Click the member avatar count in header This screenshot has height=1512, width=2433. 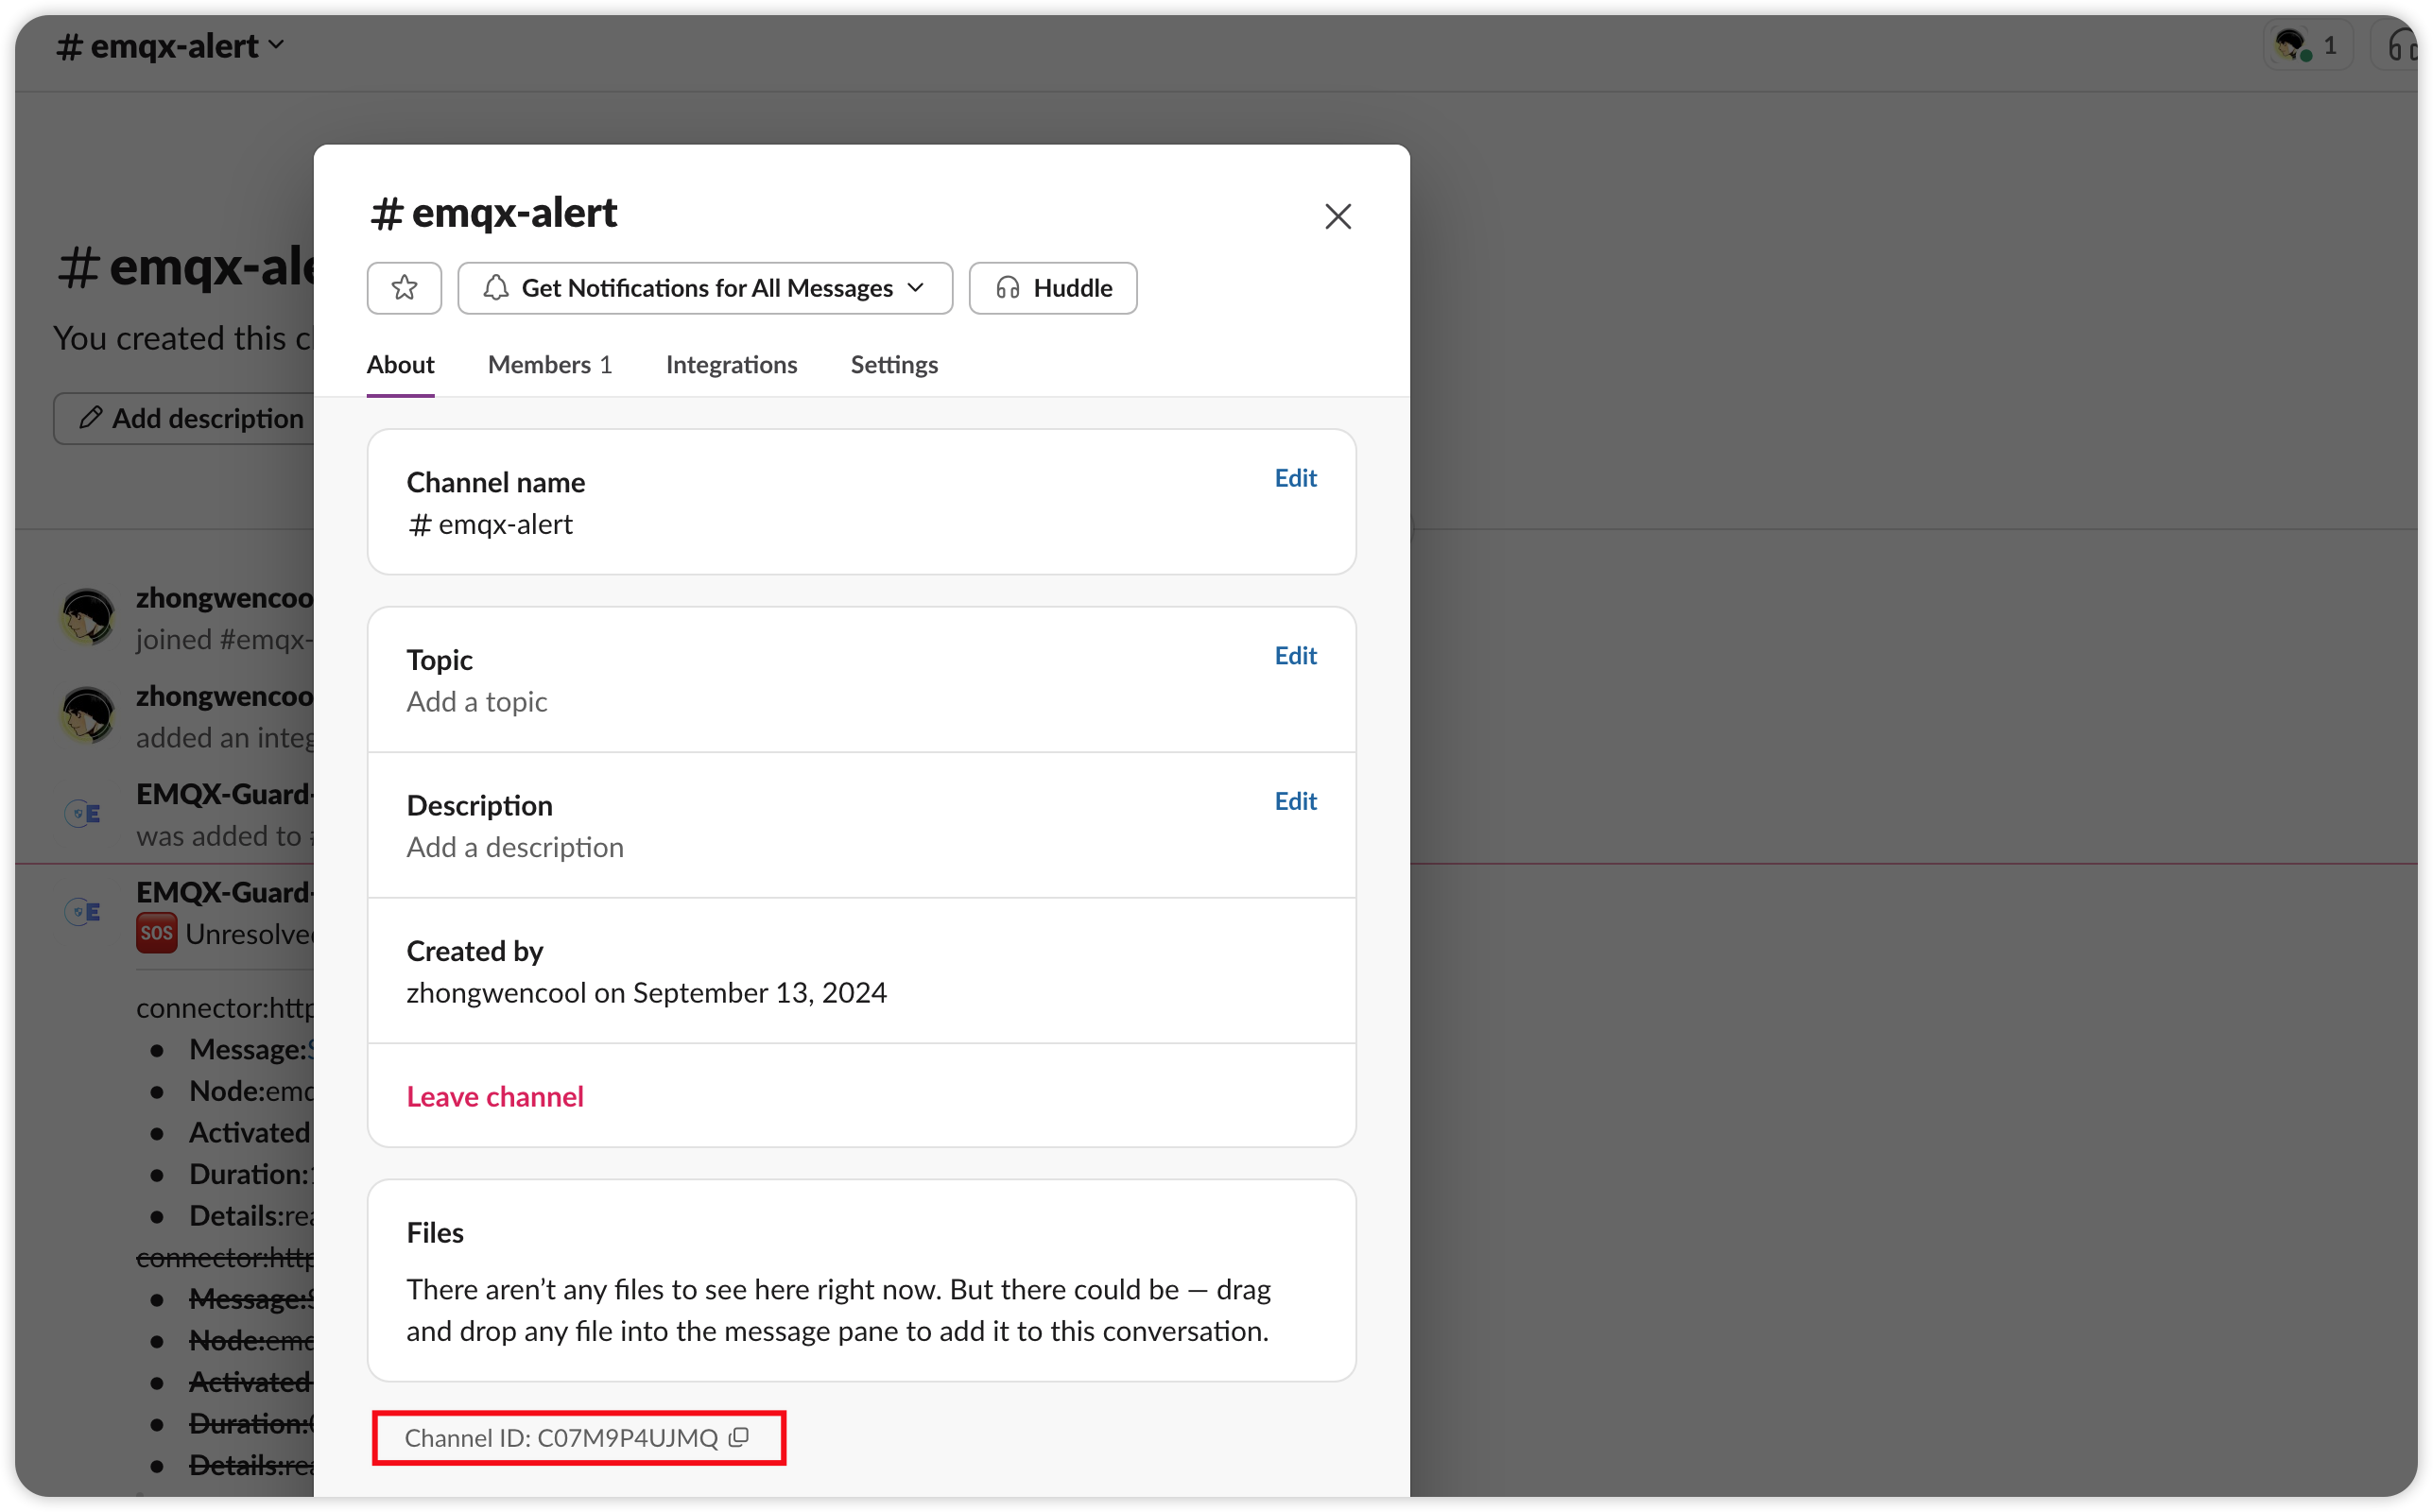coord(2308,46)
